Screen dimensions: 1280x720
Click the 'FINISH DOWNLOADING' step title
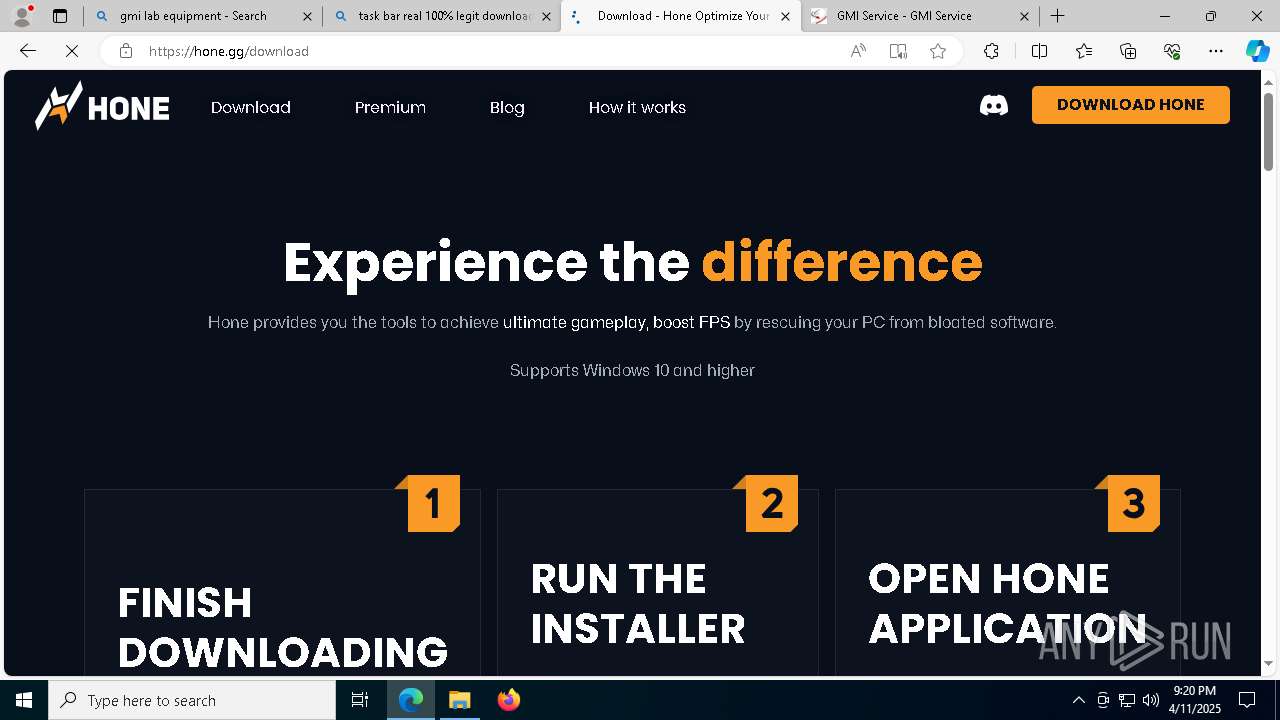[x=283, y=627]
